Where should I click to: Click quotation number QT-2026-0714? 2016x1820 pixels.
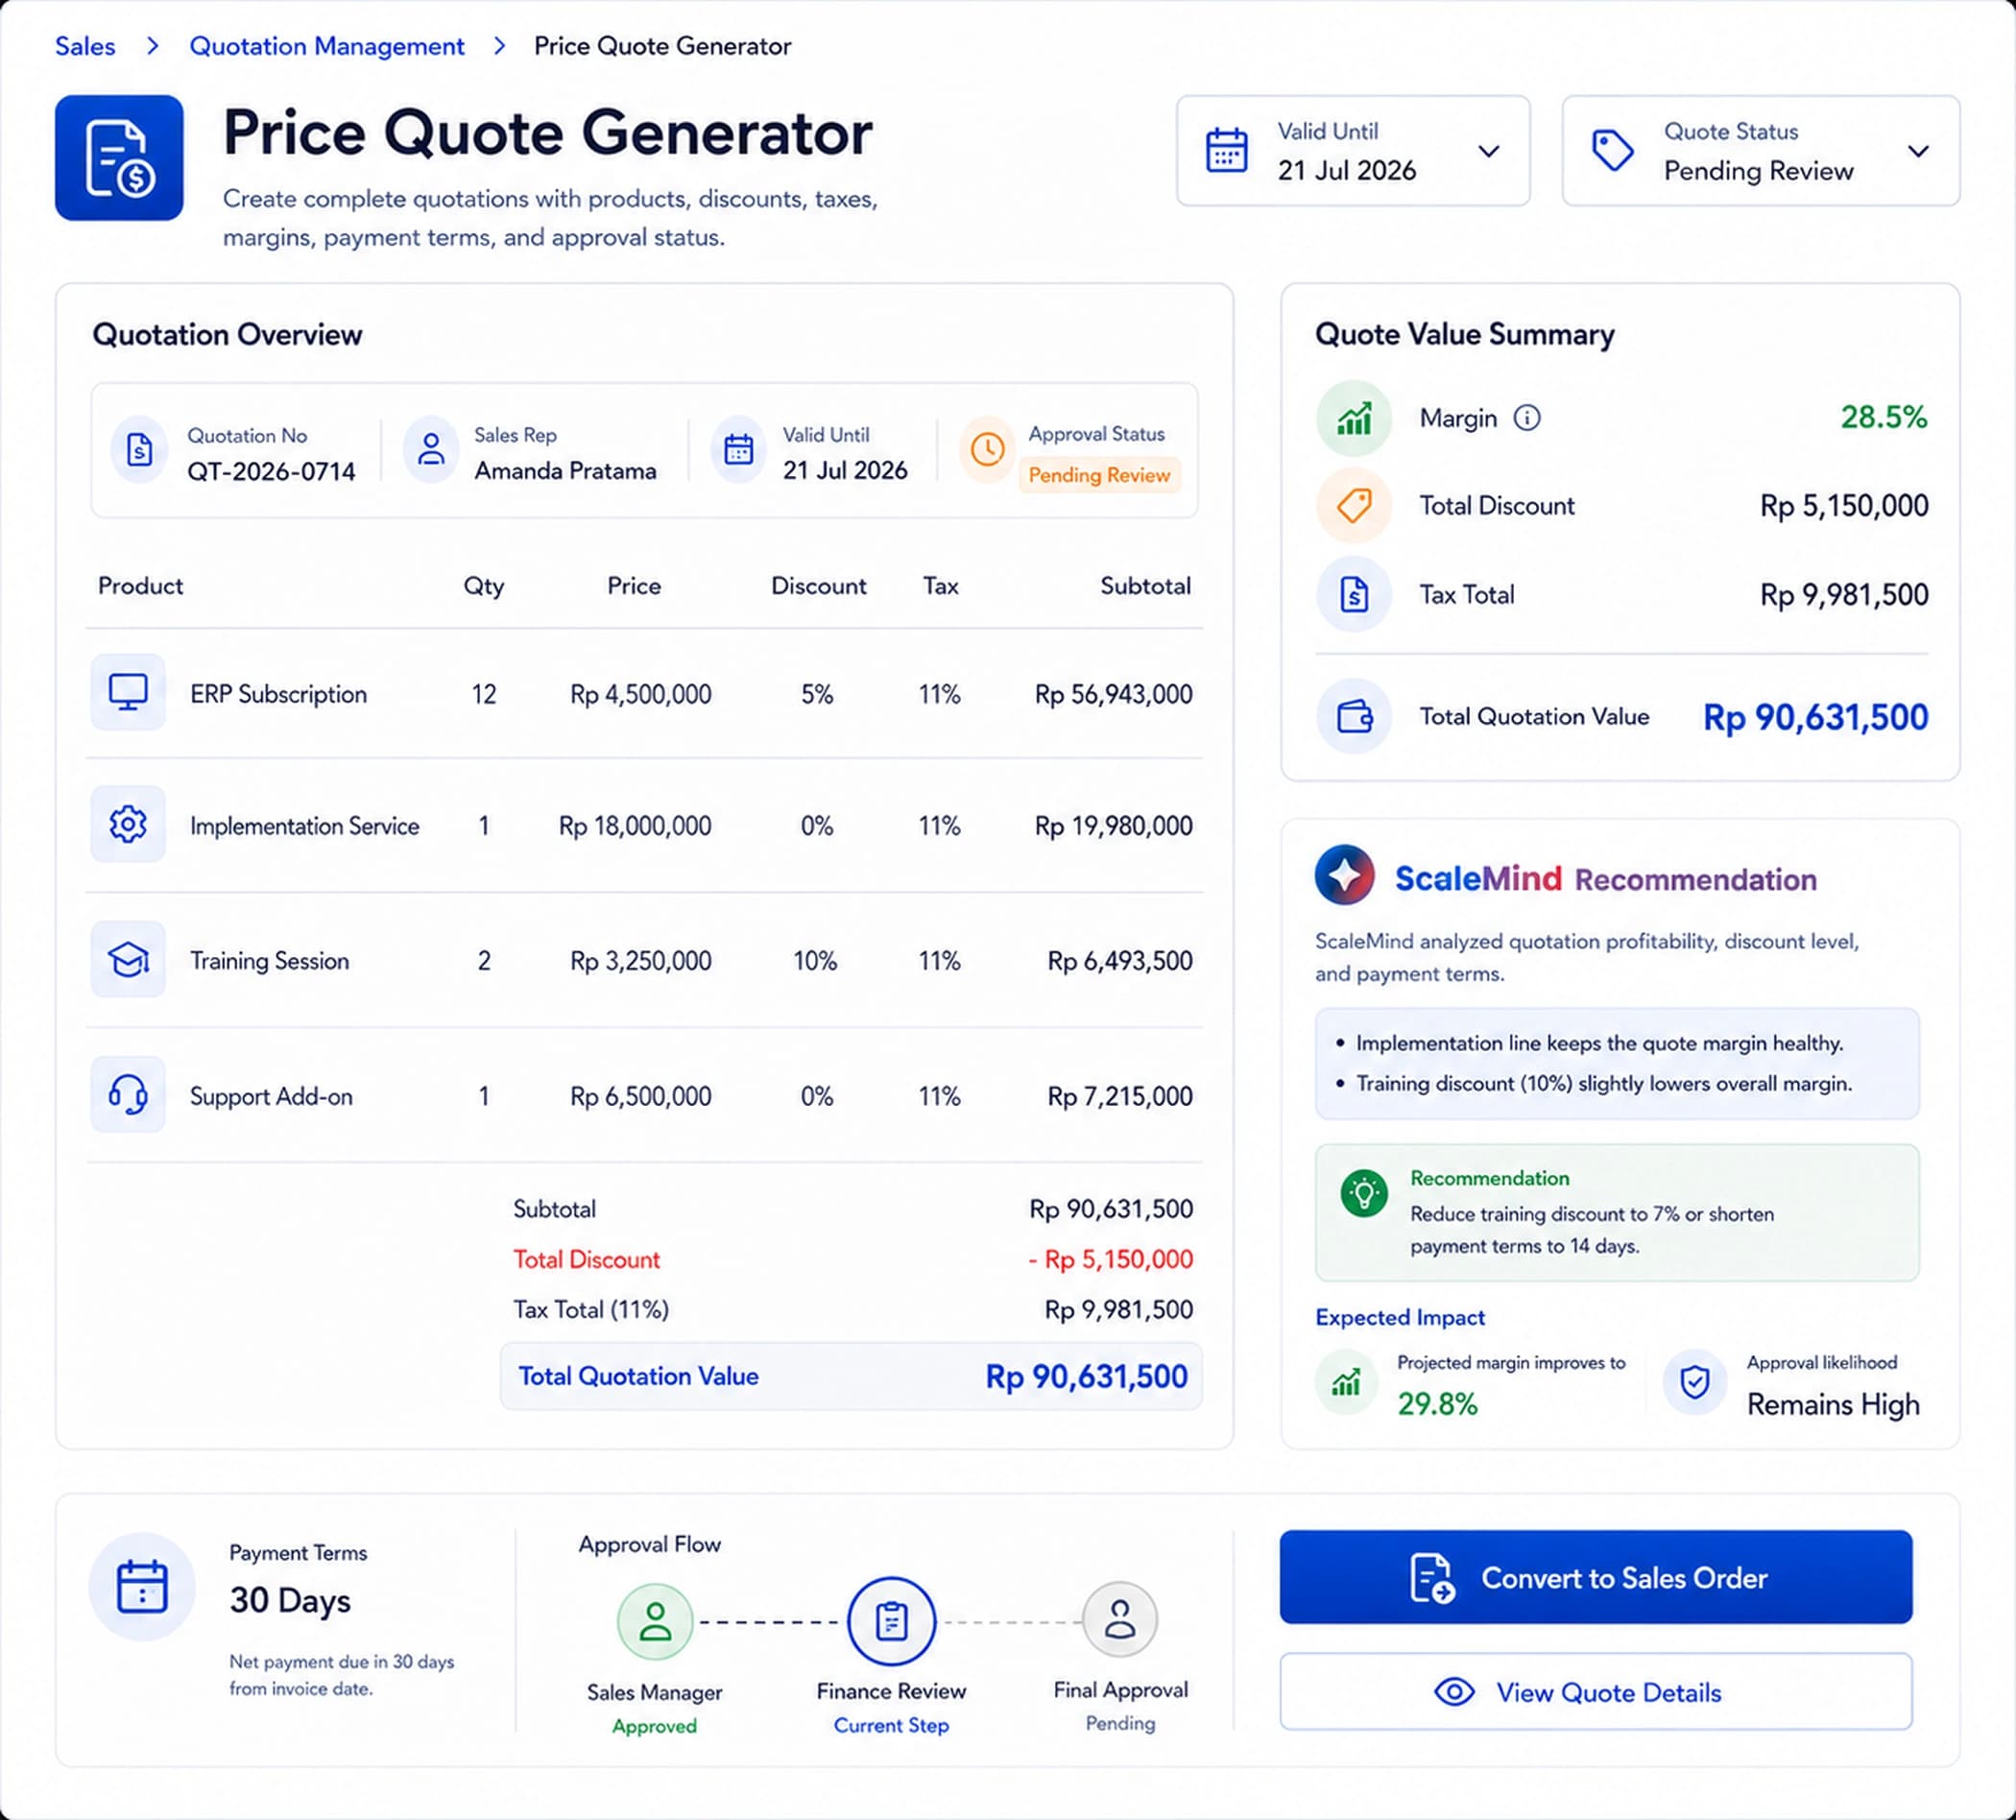point(271,471)
